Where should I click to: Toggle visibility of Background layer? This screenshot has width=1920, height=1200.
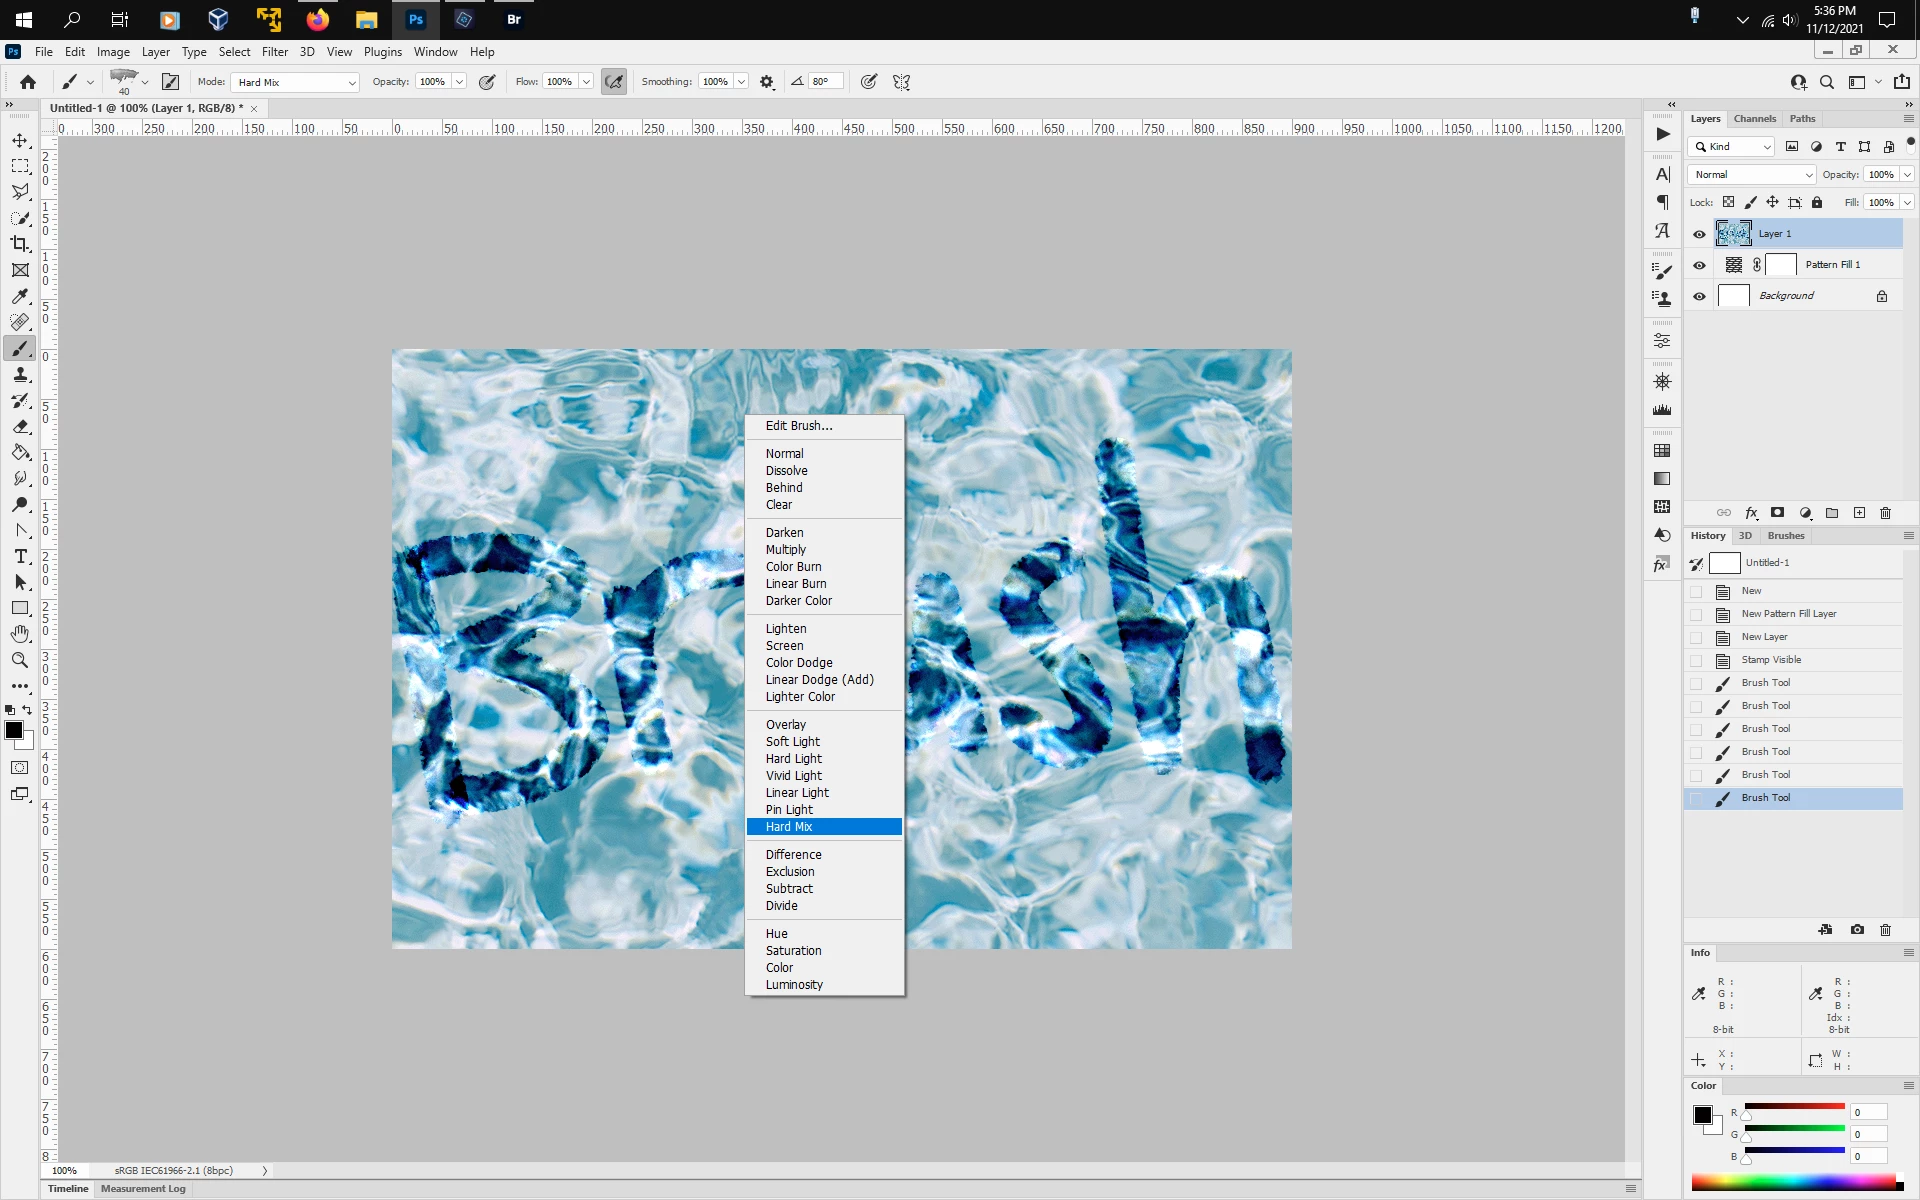(1699, 296)
